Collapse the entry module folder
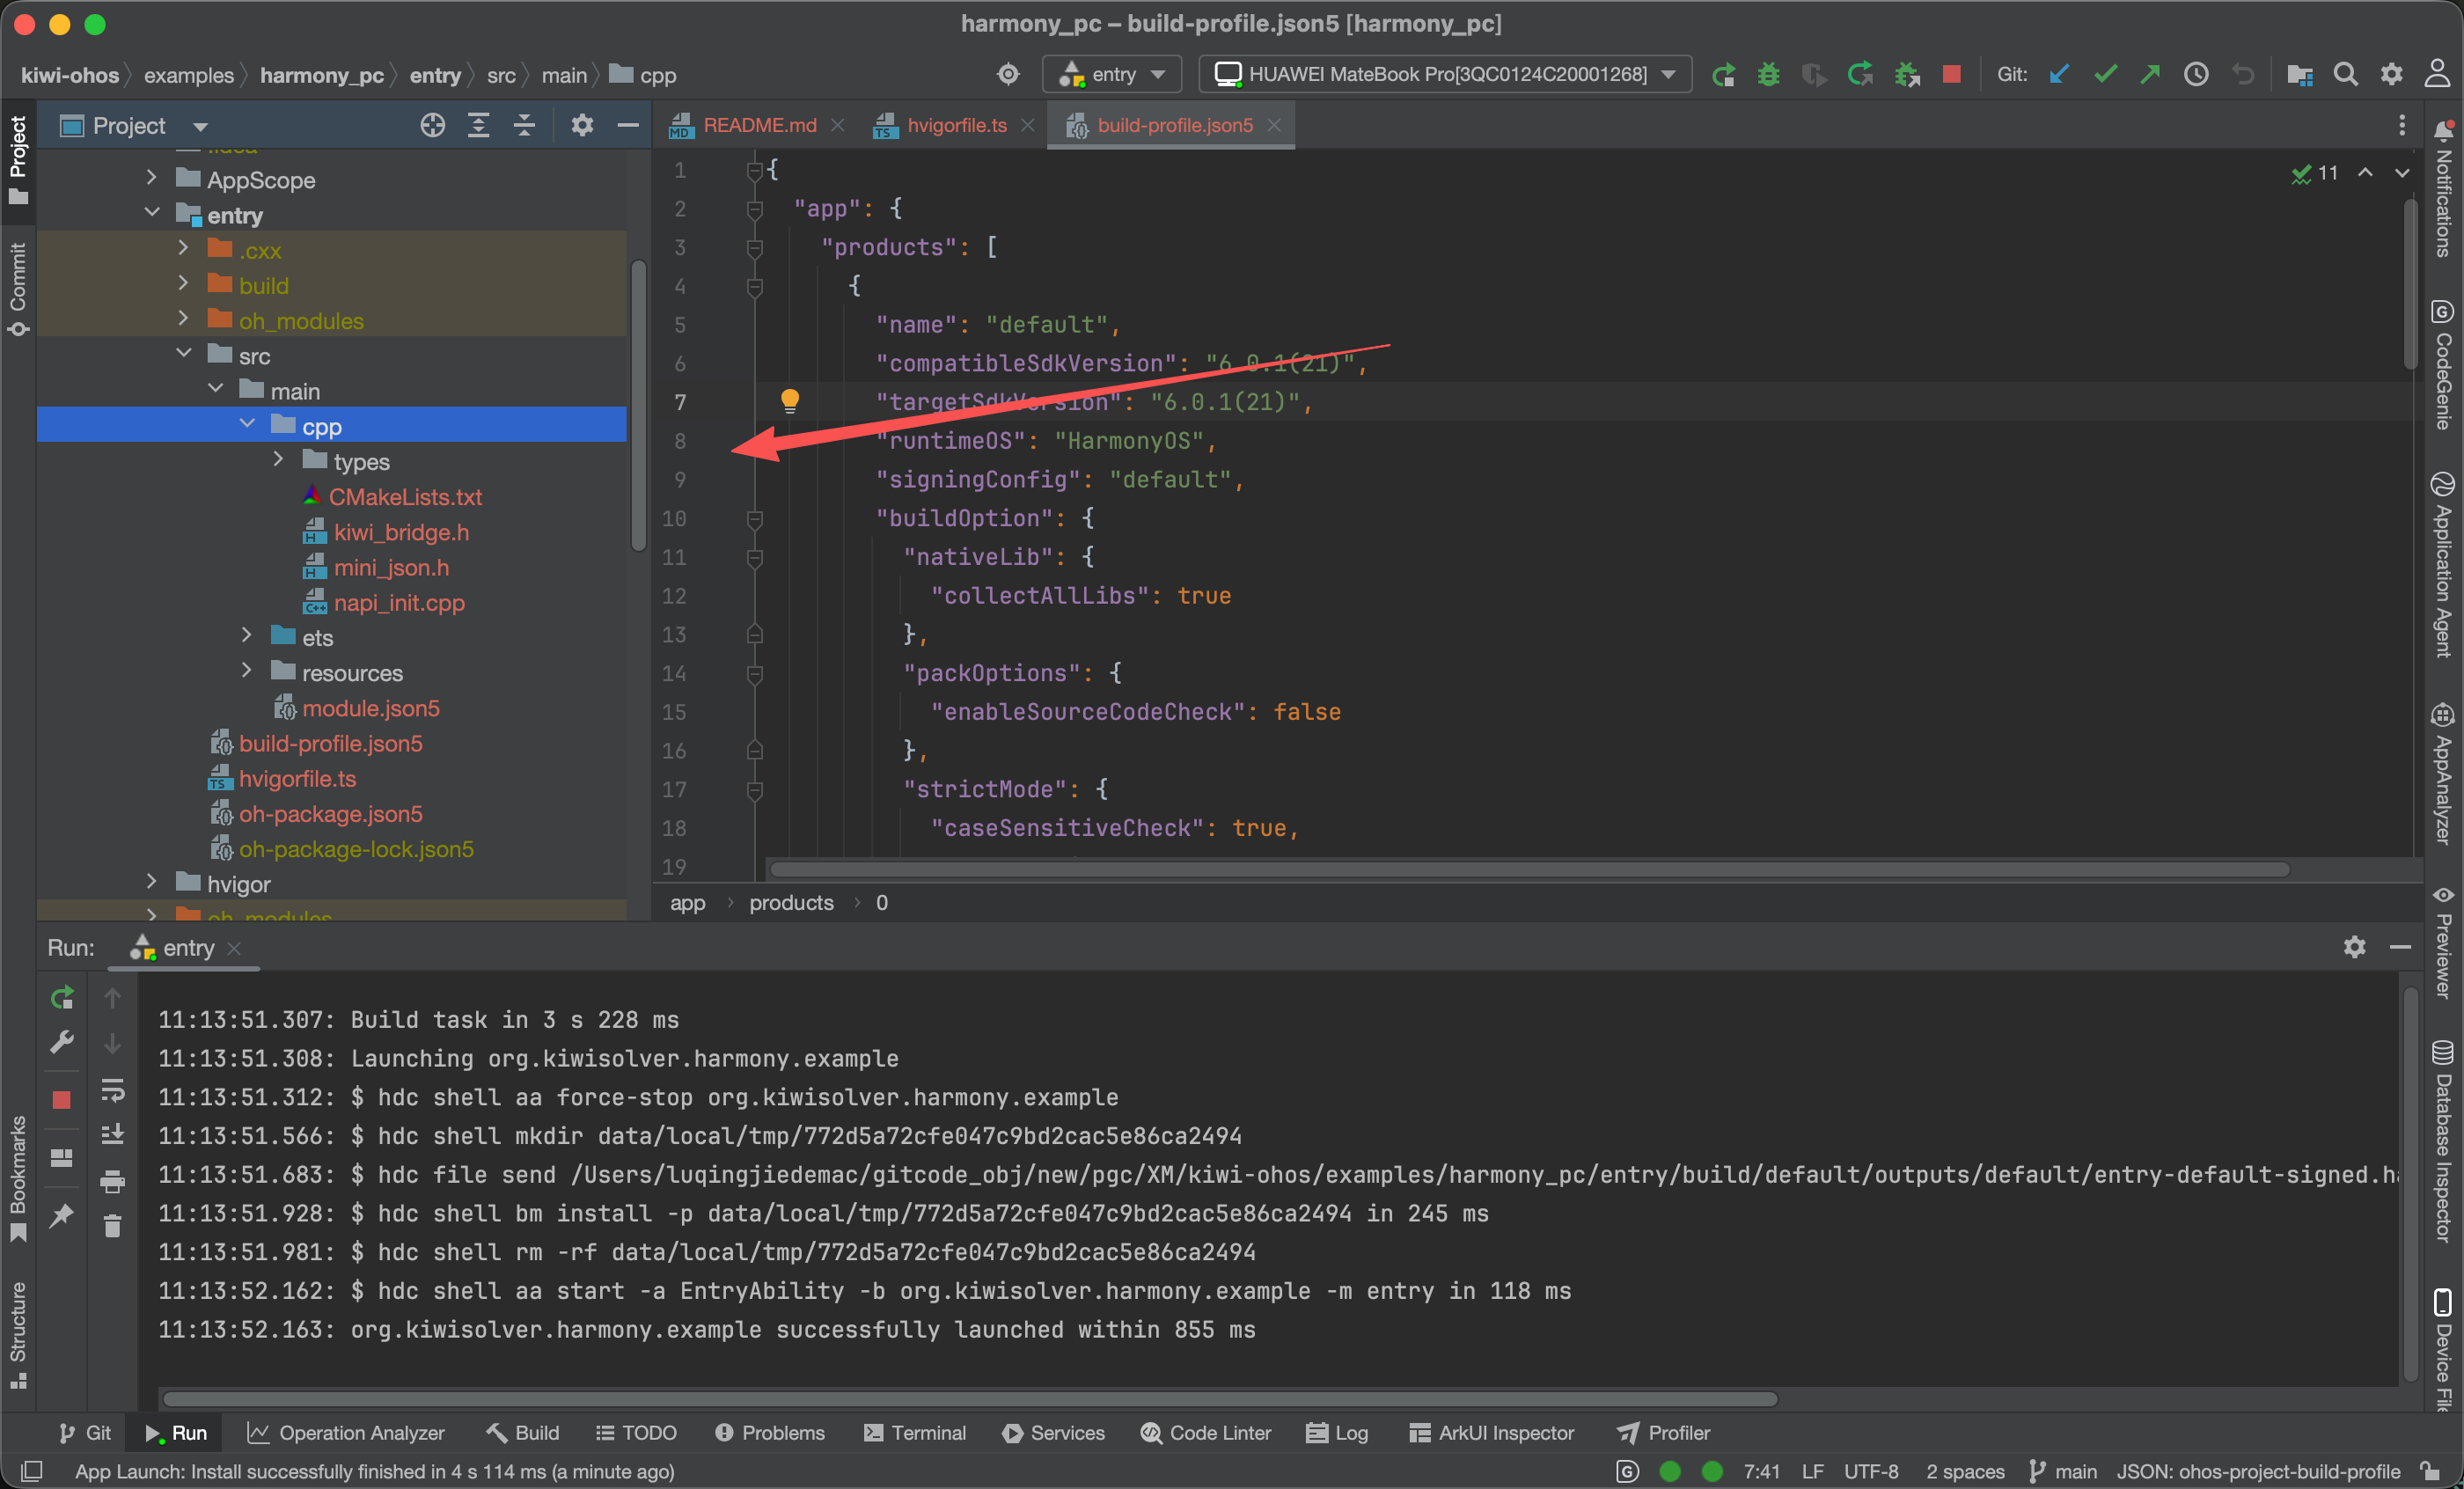 (152, 213)
